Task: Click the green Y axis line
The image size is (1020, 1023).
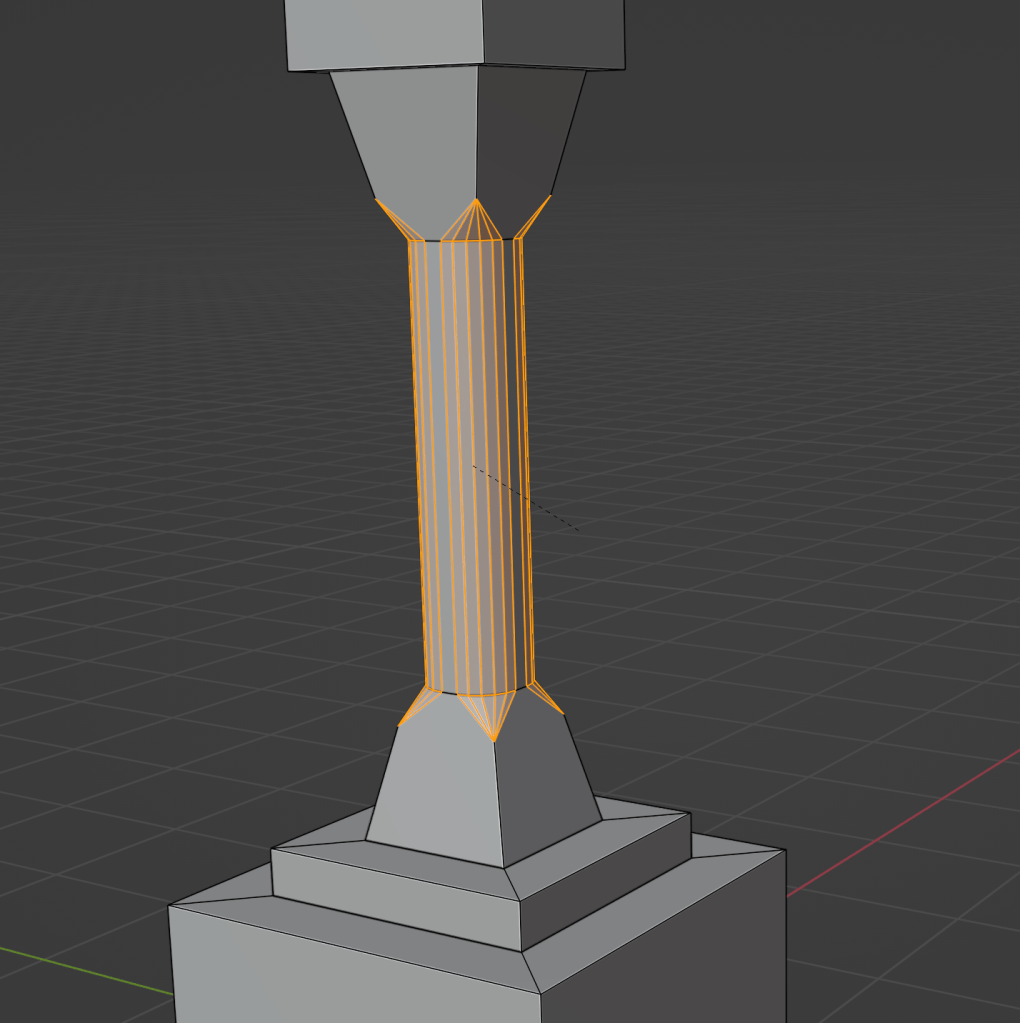Action: click(x=80, y=967)
